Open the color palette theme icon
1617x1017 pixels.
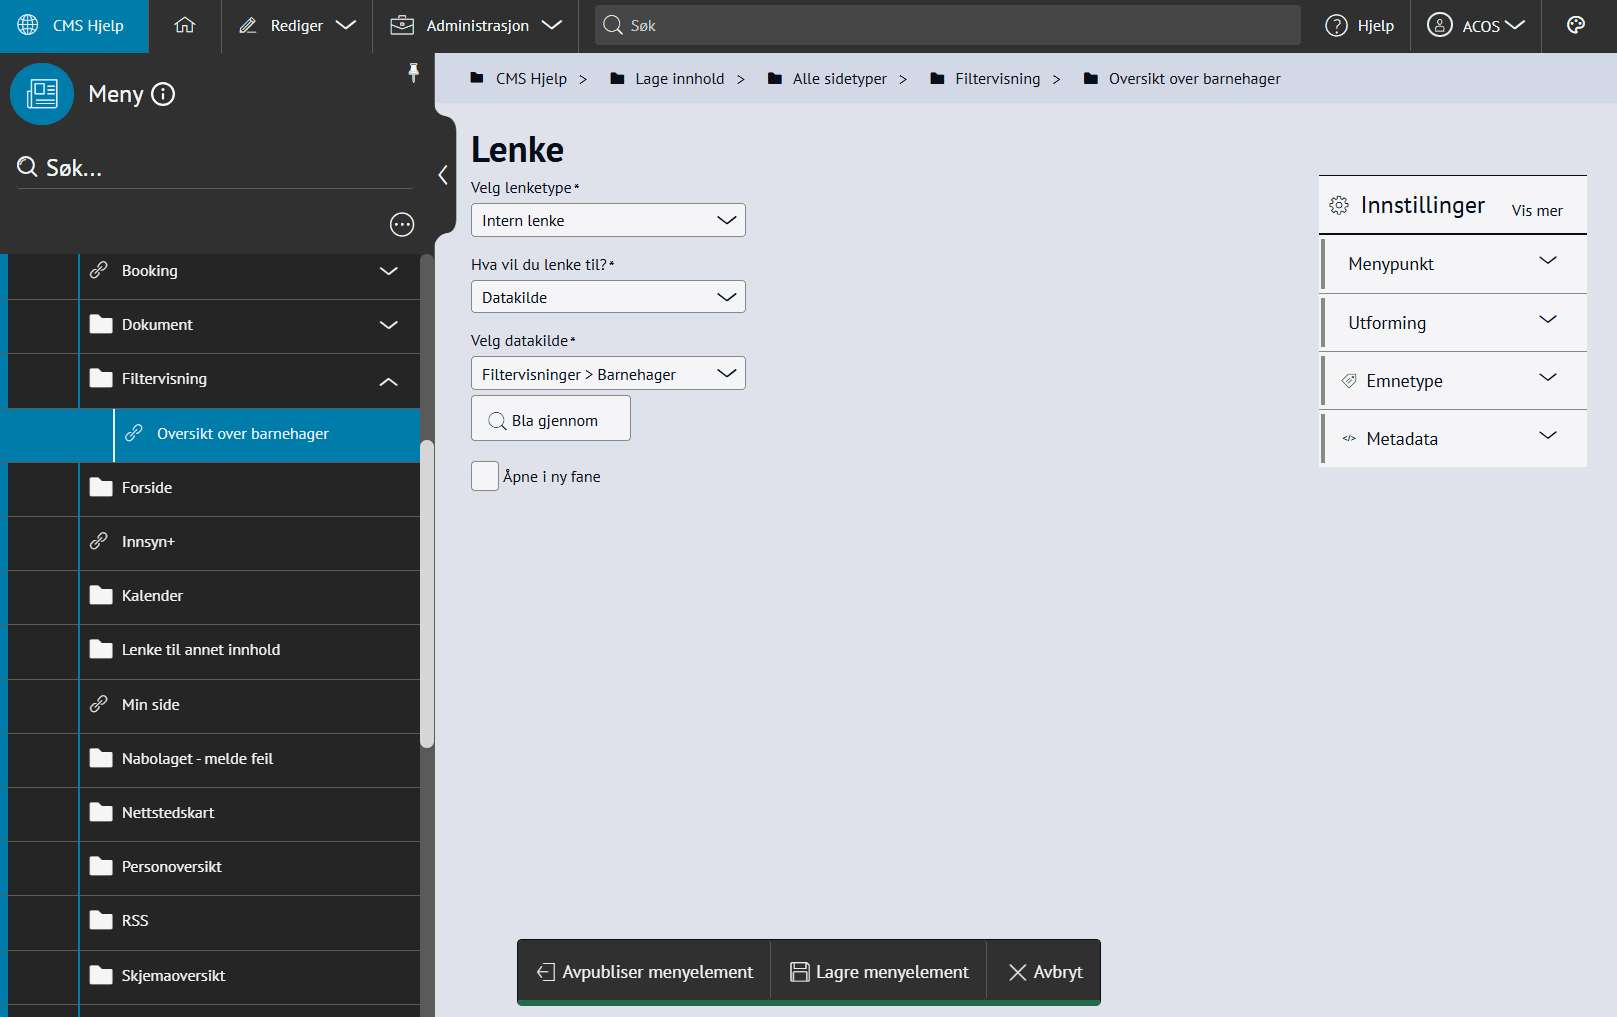[1576, 26]
